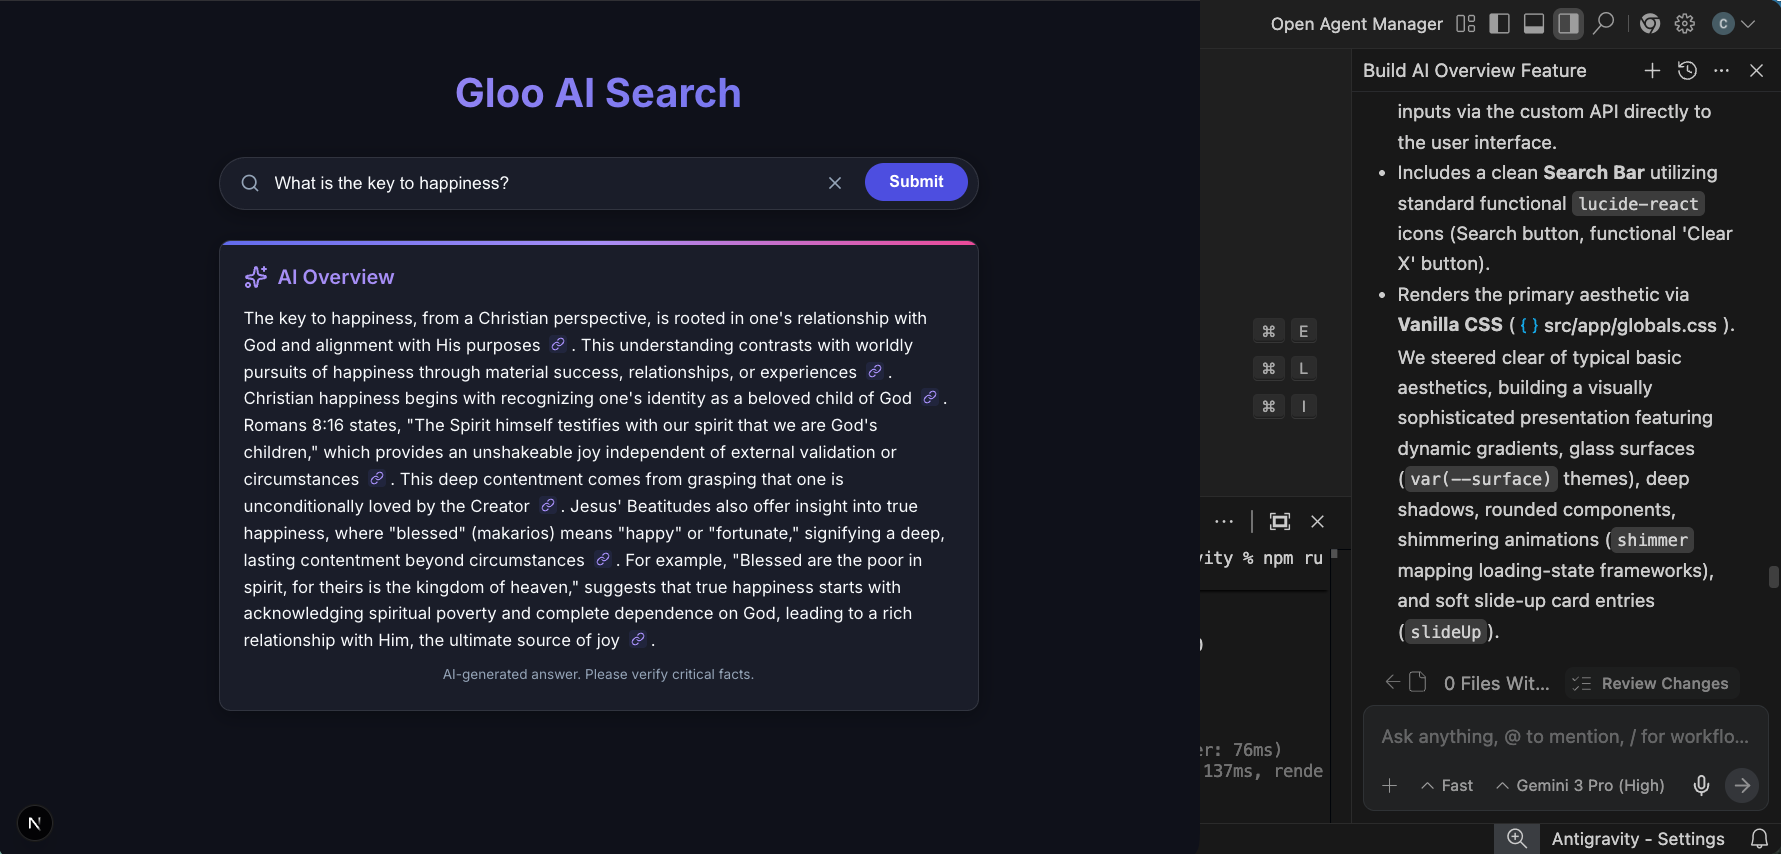Image resolution: width=1781 pixels, height=854 pixels.
Task: Focus the 'Ask anything' chat input
Action: point(1565,737)
